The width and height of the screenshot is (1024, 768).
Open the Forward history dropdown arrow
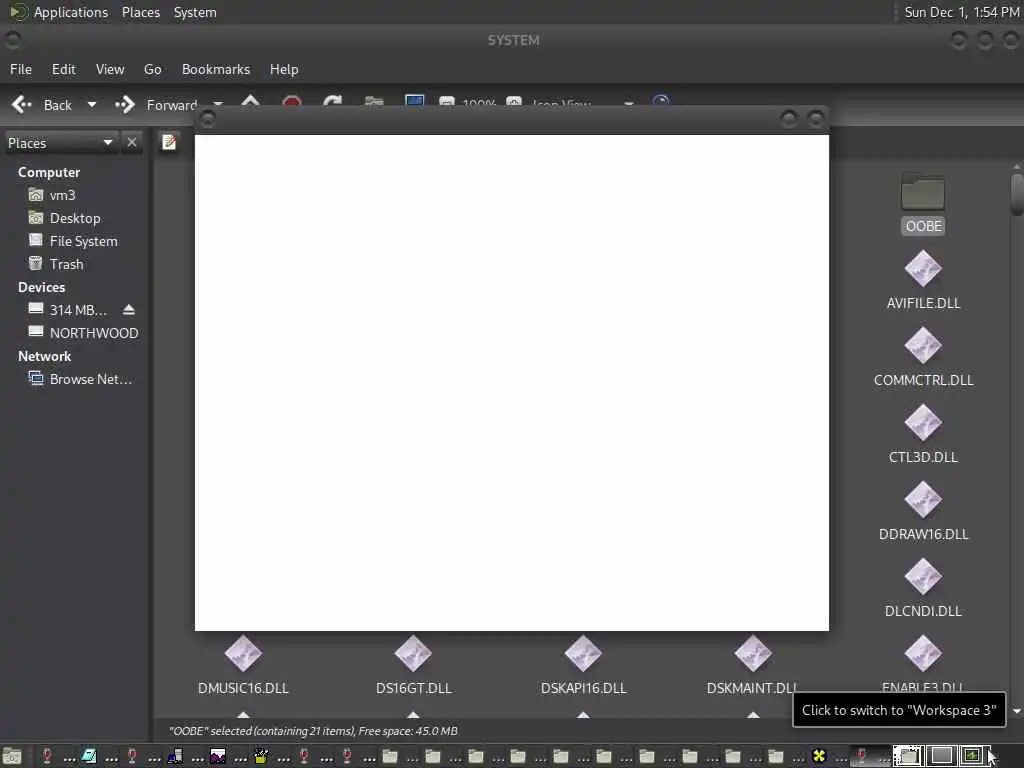pos(218,104)
